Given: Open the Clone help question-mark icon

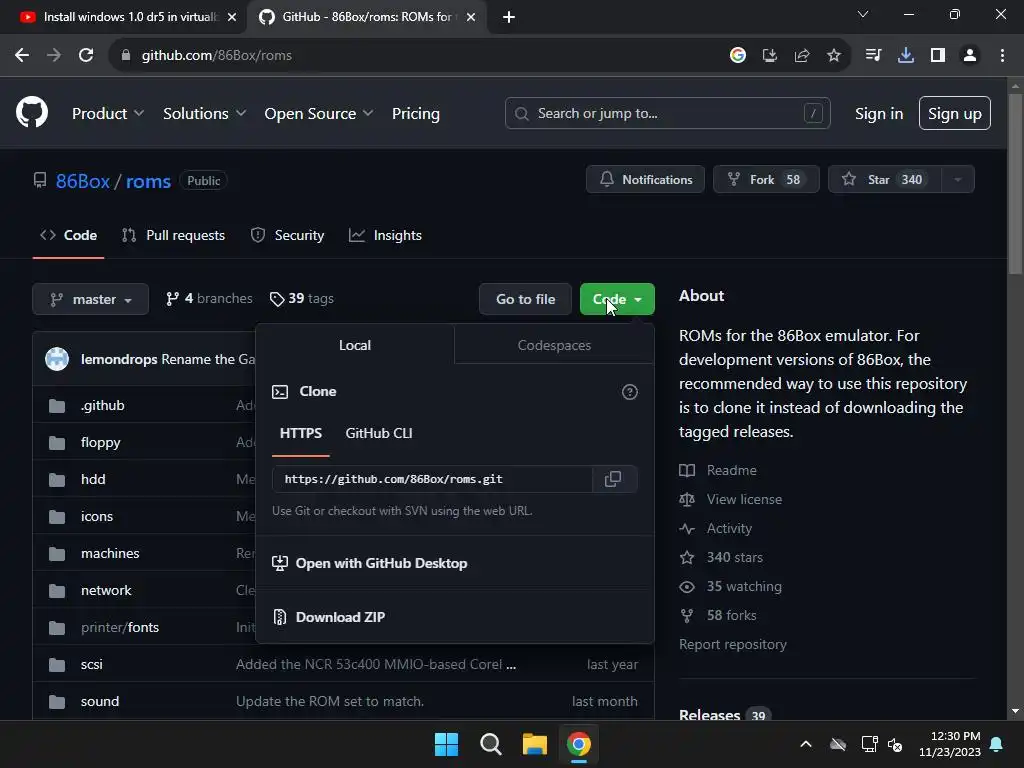Looking at the screenshot, I should point(630,392).
